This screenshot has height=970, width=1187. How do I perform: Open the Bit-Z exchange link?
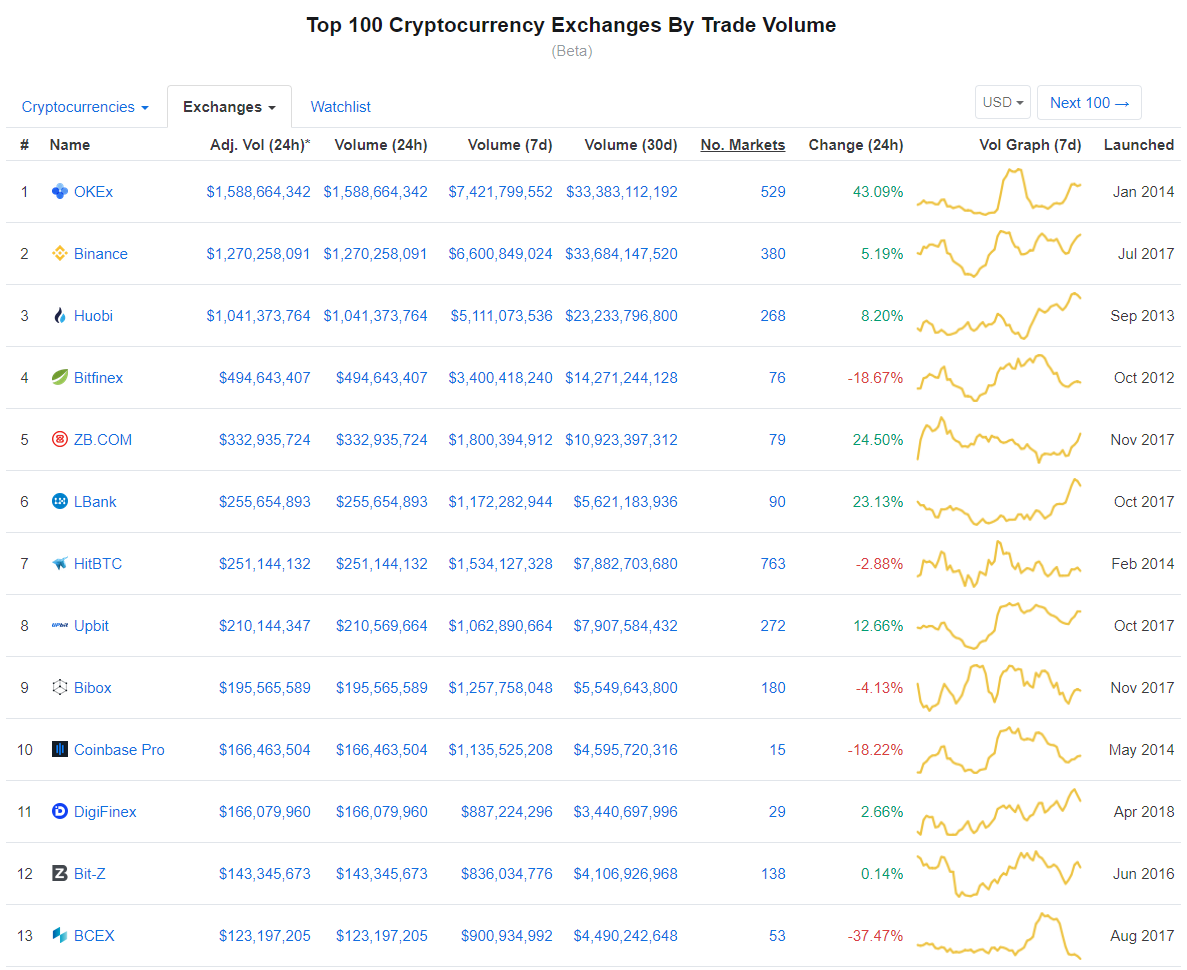tap(89, 874)
